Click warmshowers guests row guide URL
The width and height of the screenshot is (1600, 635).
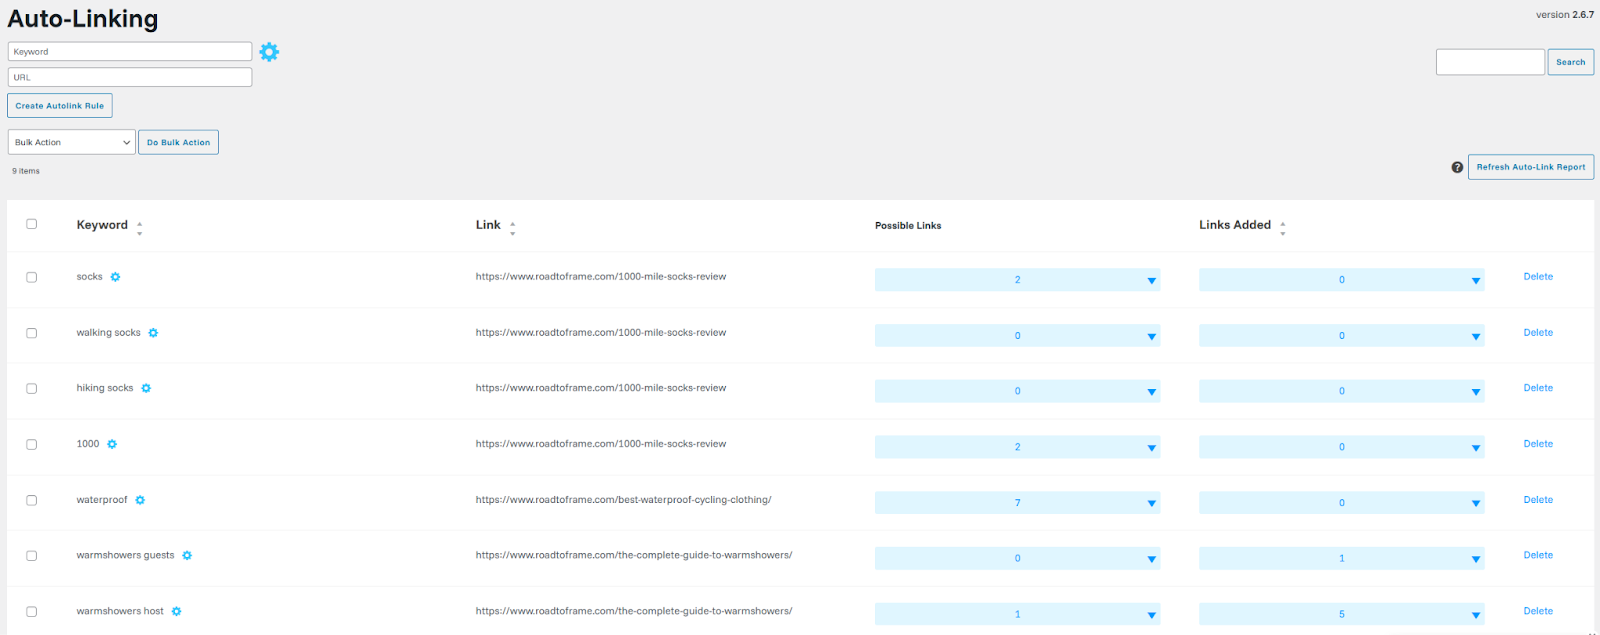[634, 555]
